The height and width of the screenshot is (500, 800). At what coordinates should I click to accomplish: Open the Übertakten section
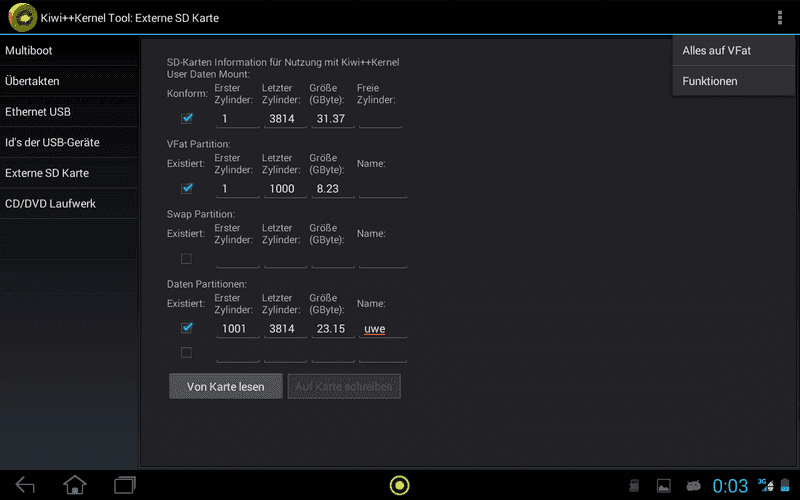point(69,81)
